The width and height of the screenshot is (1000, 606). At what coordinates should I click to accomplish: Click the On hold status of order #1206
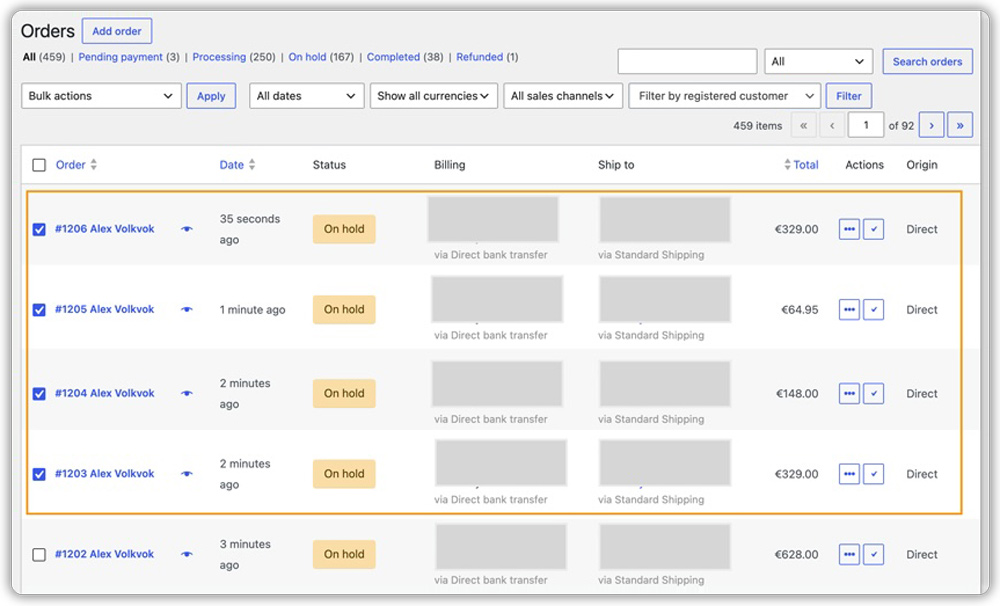[x=344, y=229]
